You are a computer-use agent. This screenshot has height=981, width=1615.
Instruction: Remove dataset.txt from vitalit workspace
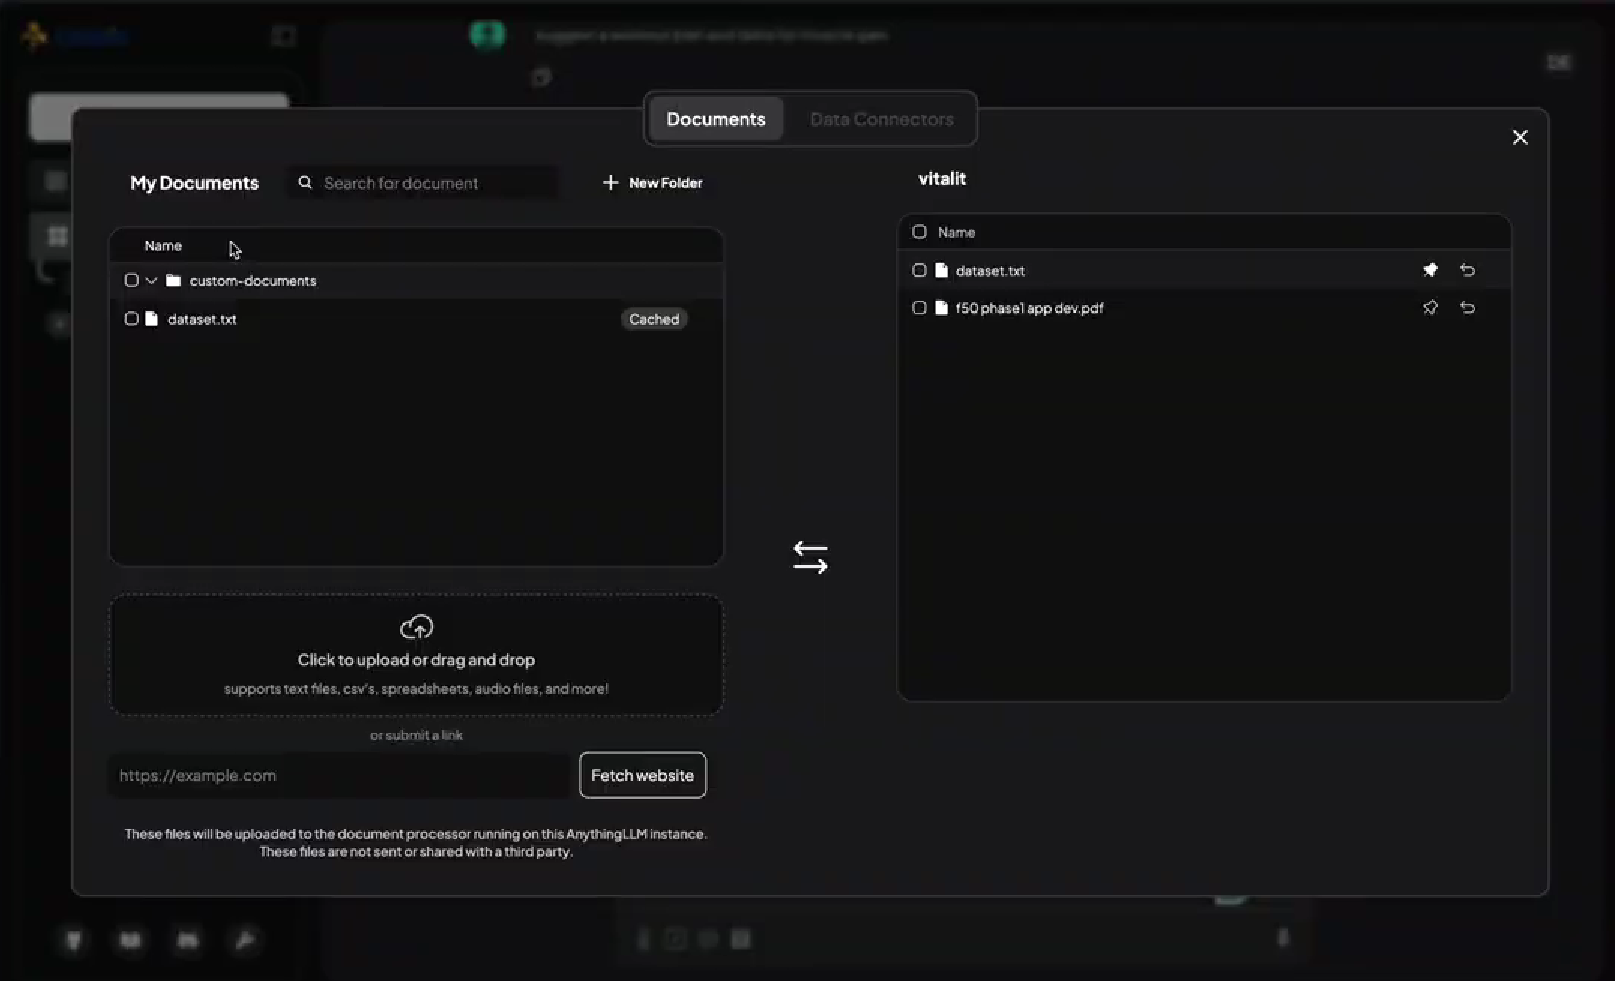point(1467,270)
